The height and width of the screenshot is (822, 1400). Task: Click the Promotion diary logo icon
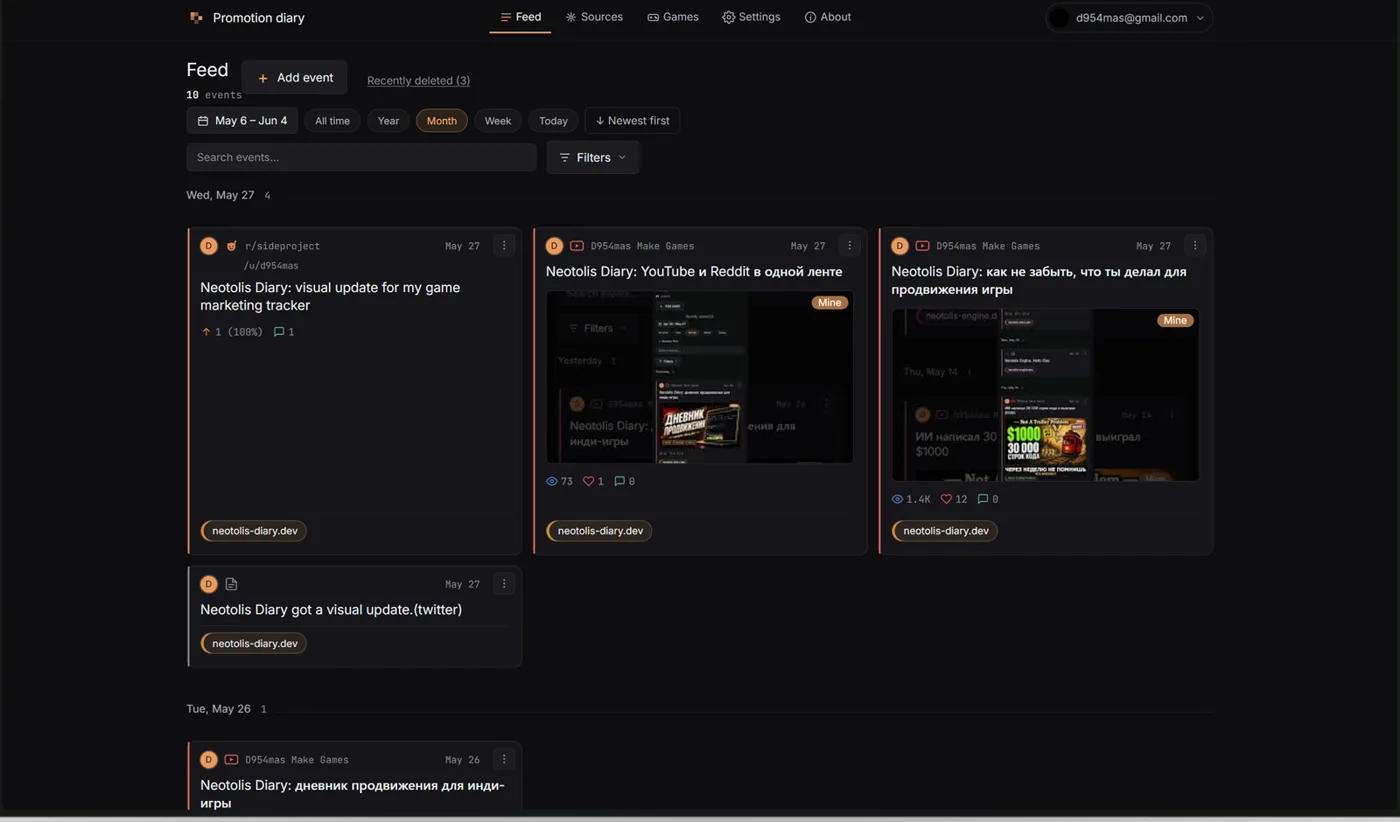click(x=196, y=18)
